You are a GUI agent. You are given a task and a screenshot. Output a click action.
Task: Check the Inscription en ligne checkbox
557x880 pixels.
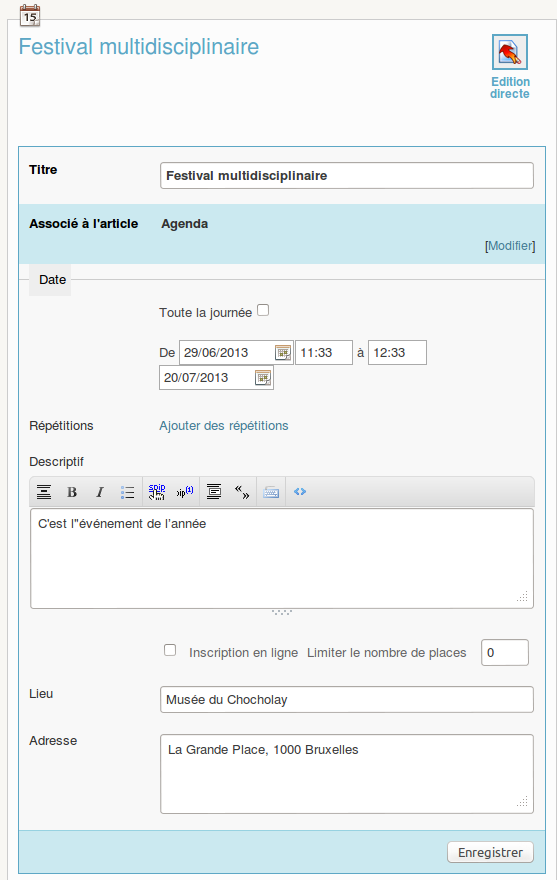[x=170, y=650]
